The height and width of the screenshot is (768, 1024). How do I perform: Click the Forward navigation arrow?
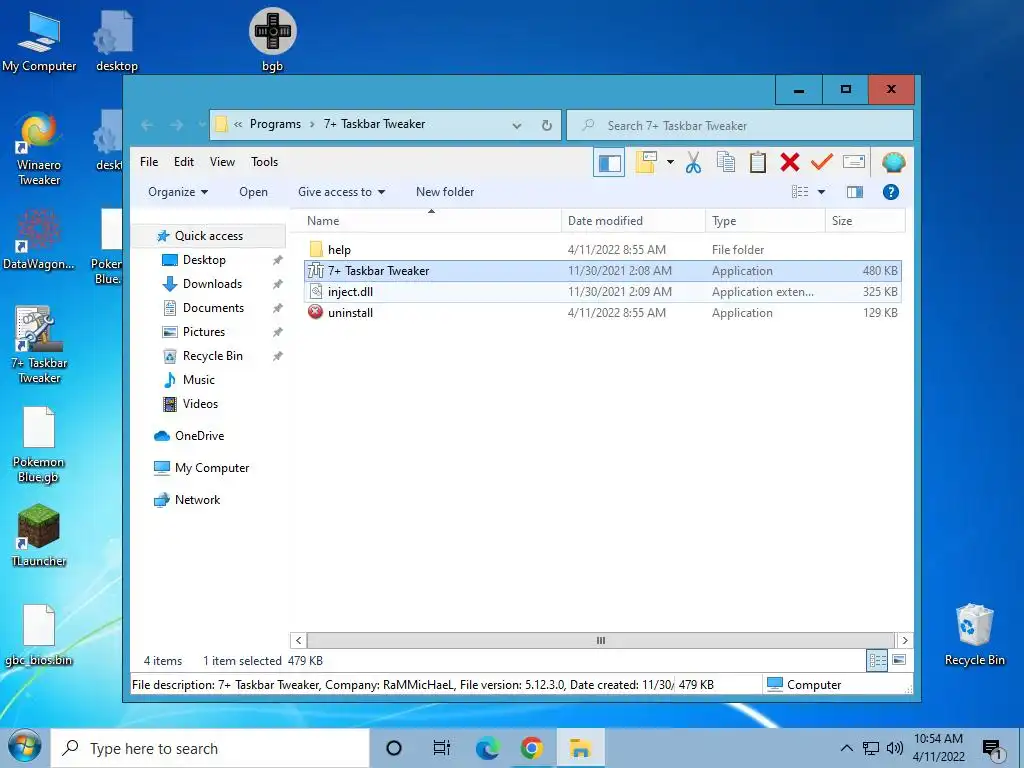pyautogui.click(x=176, y=125)
